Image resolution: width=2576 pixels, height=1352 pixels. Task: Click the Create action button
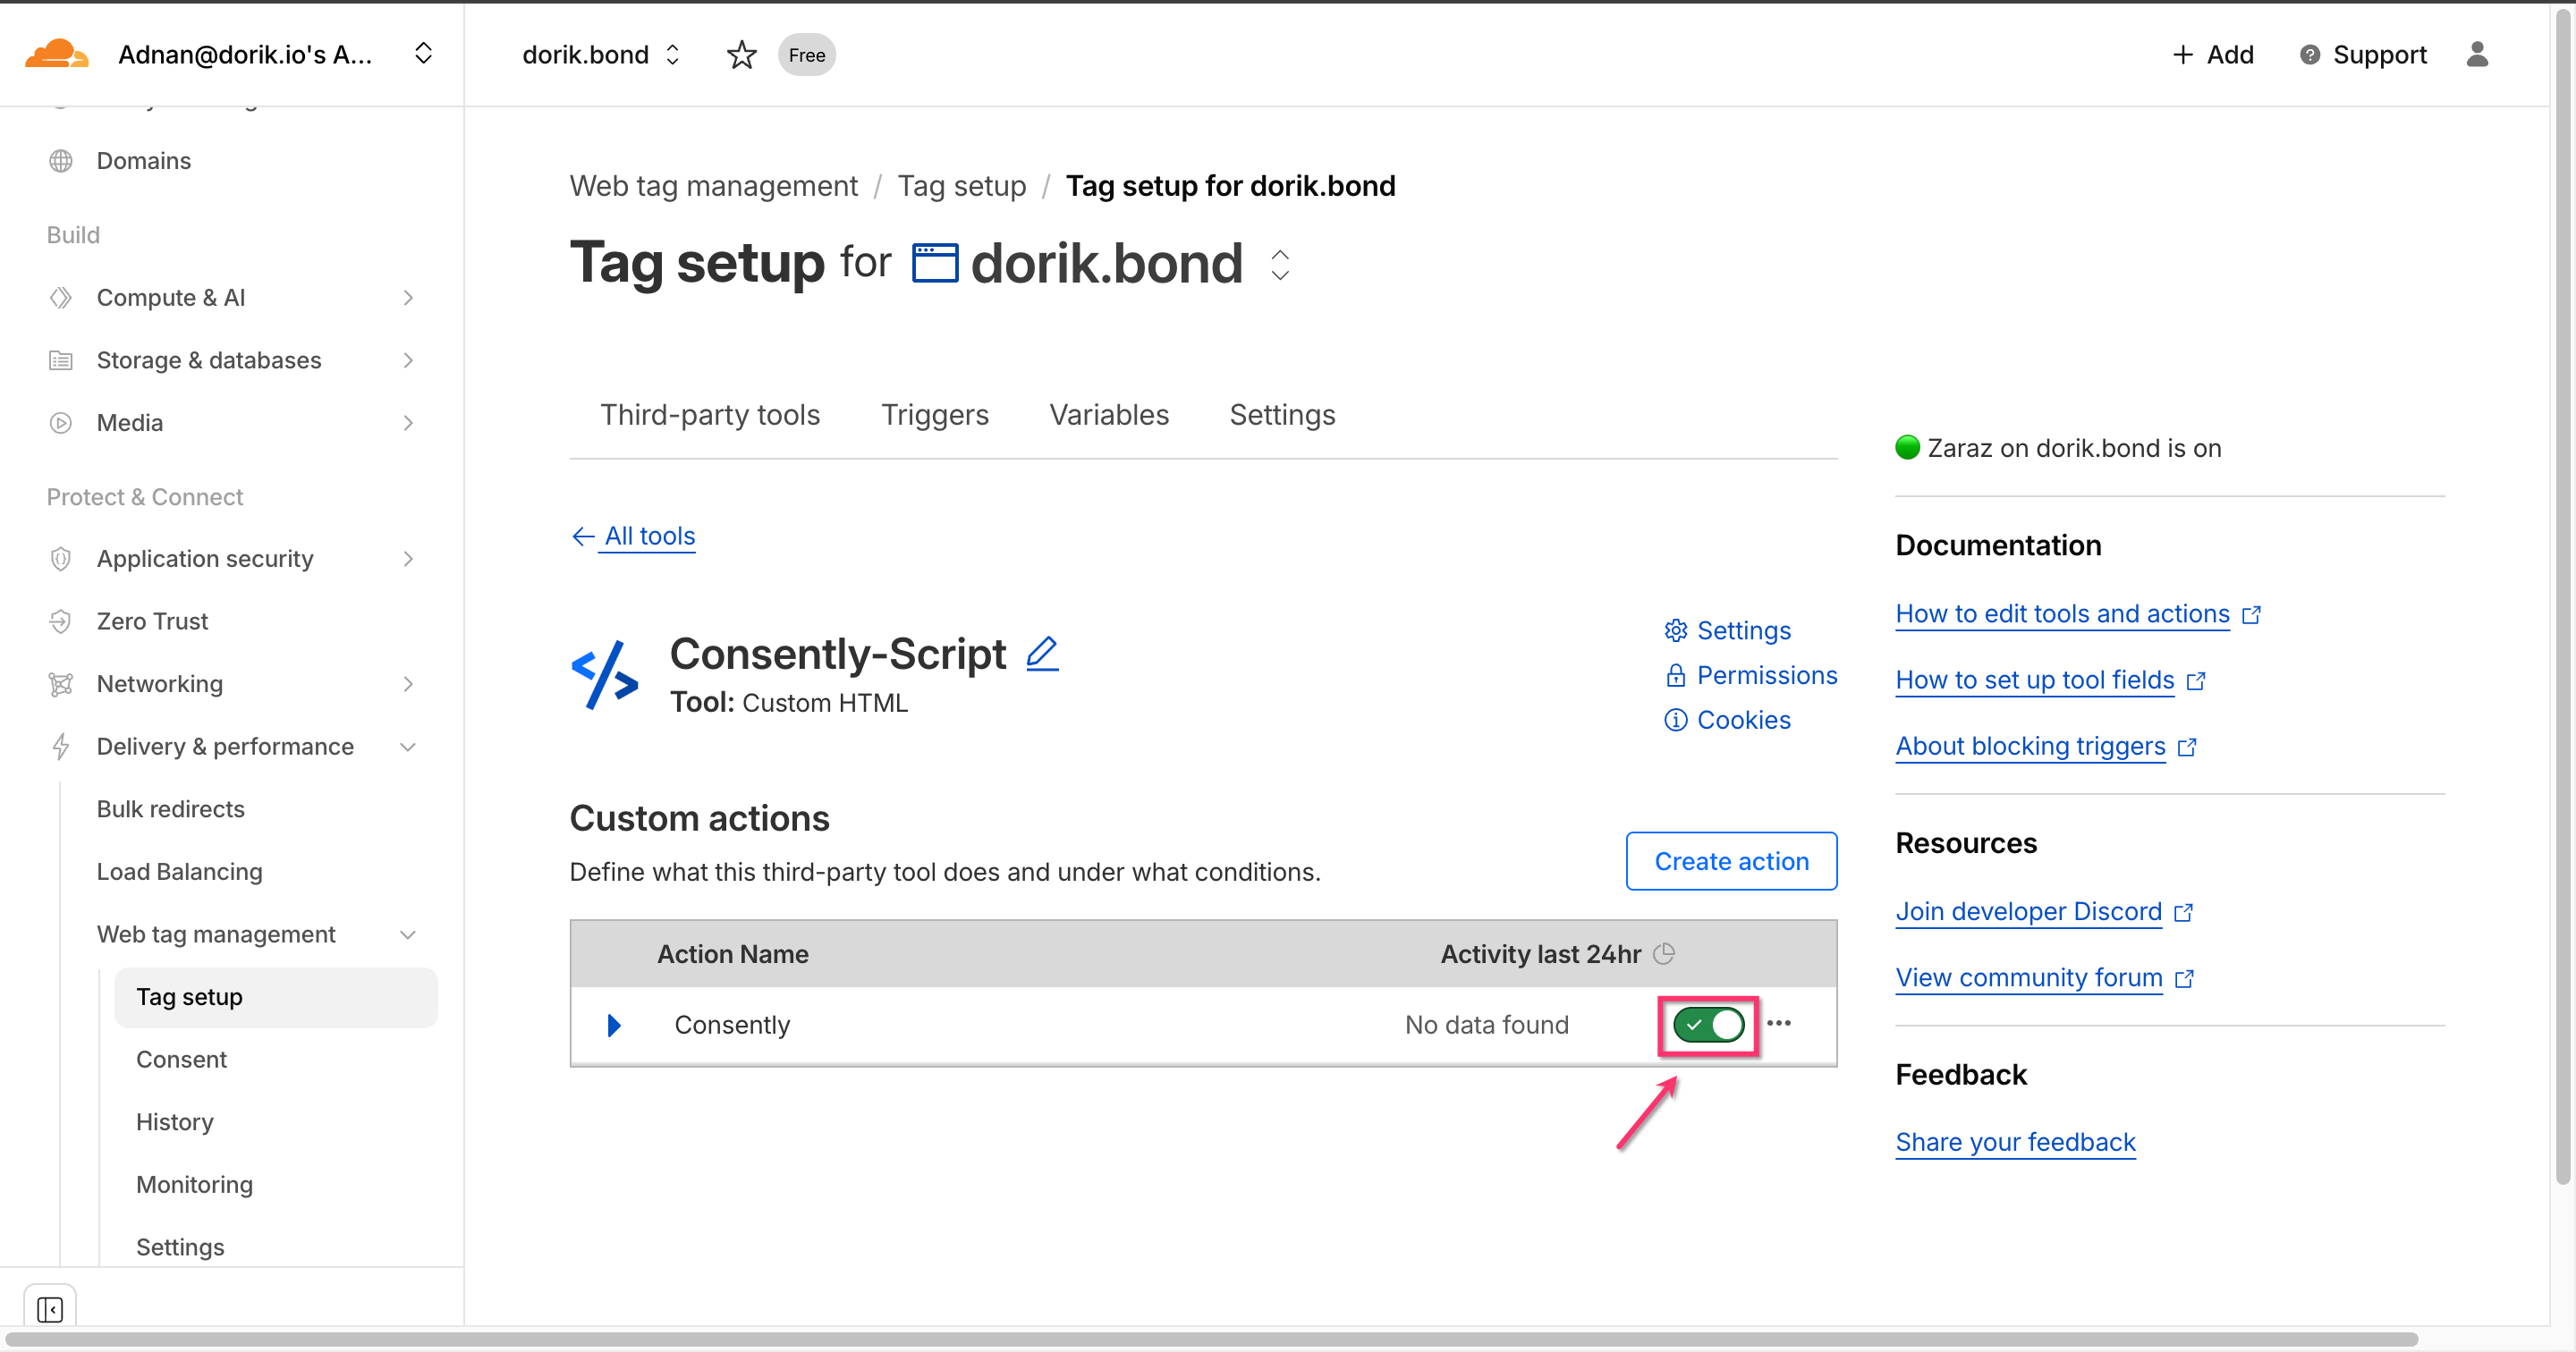pos(1730,861)
